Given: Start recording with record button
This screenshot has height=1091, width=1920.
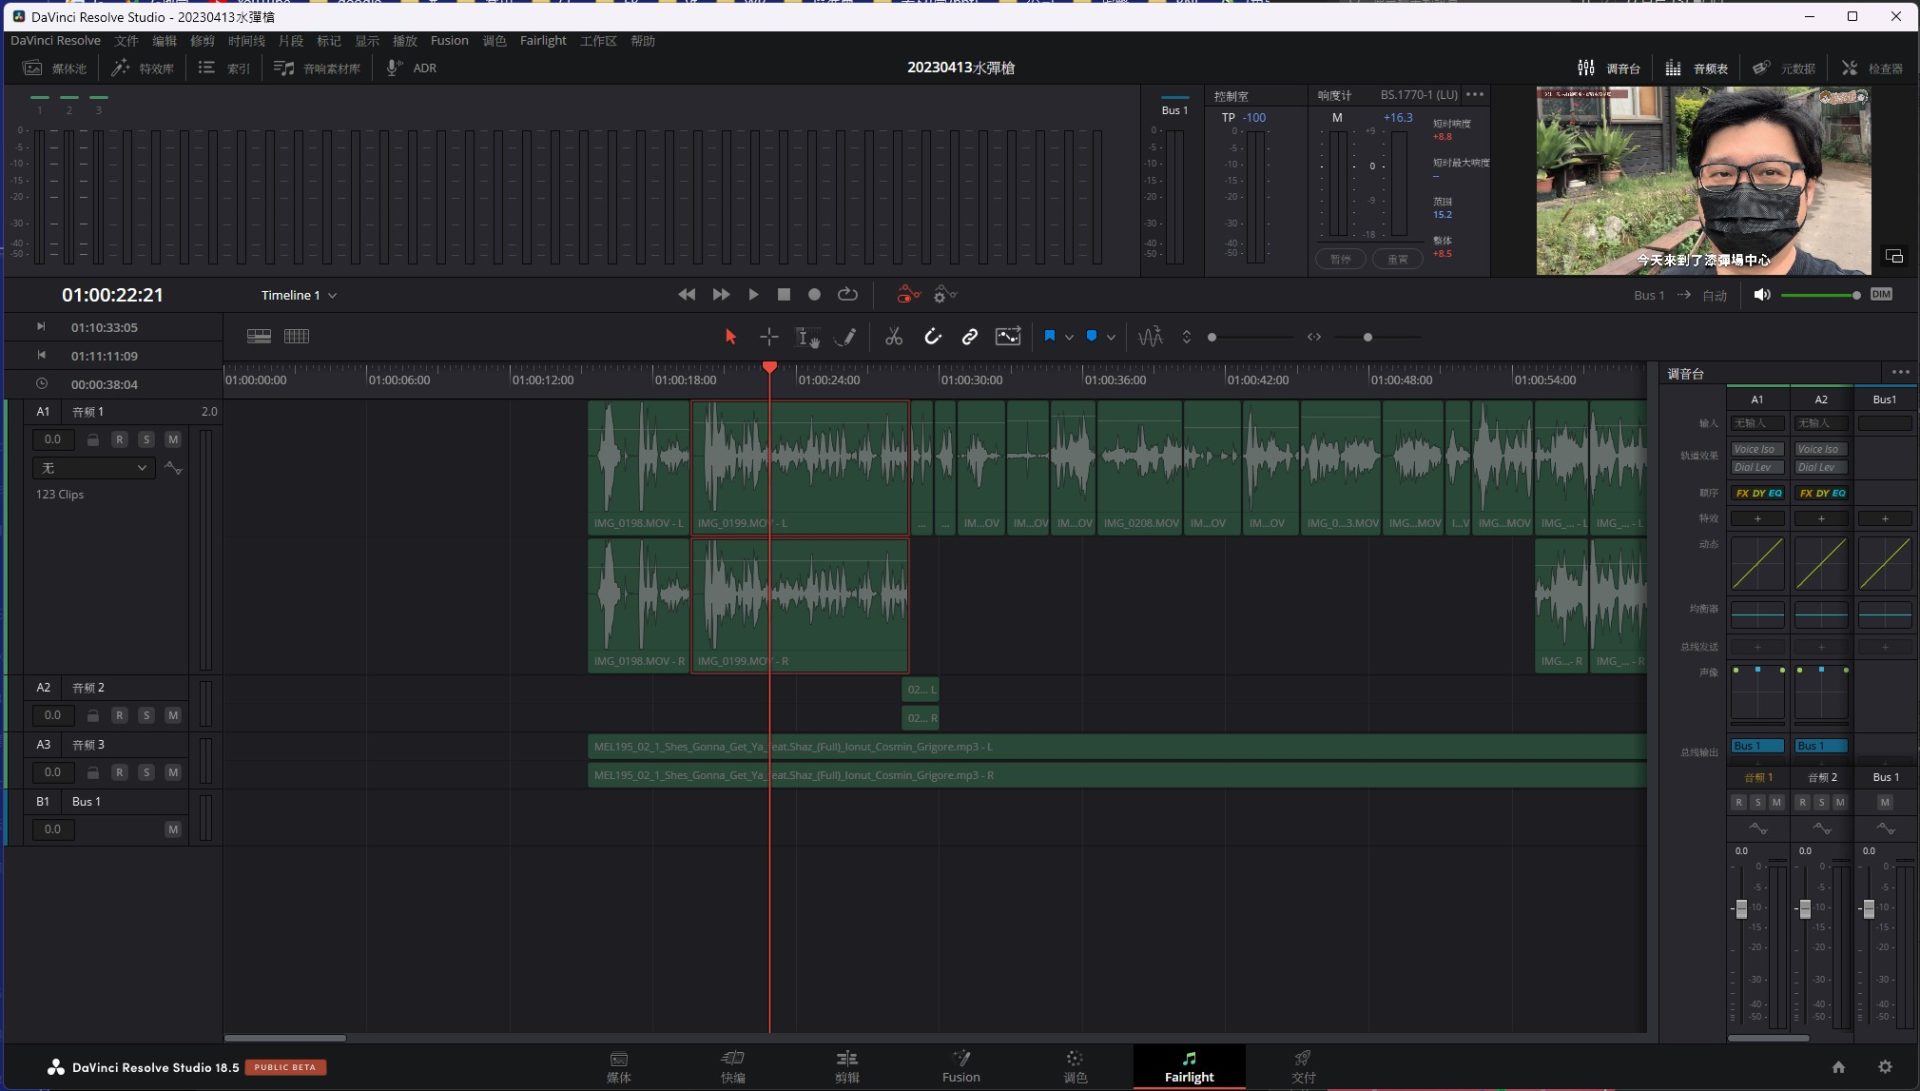Looking at the screenshot, I should [x=815, y=295].
